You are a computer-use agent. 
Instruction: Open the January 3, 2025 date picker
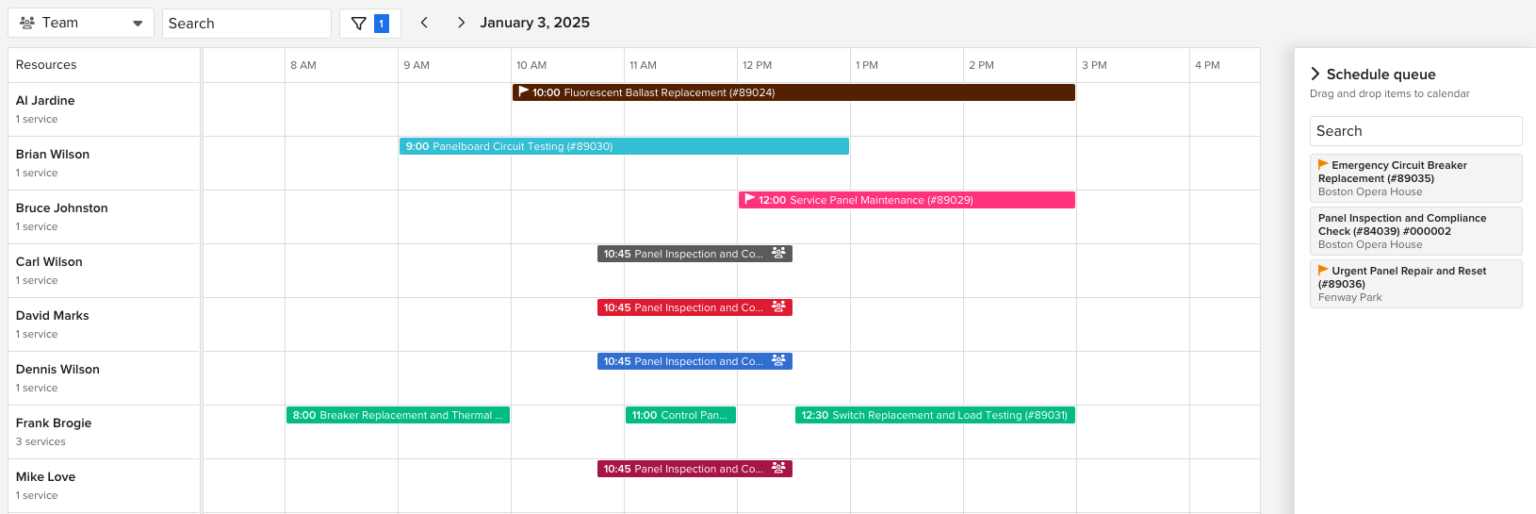[x=535, y=23]
